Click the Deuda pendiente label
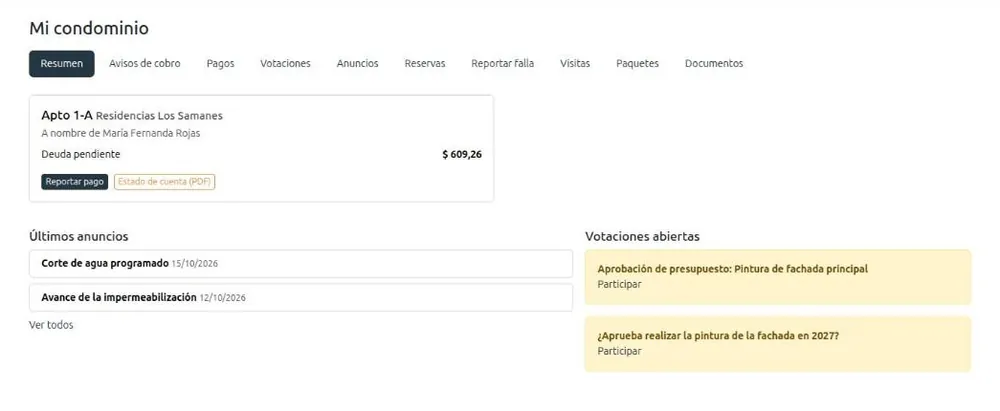This screenshot has width=1000, height=411. [x=80, y=154]
